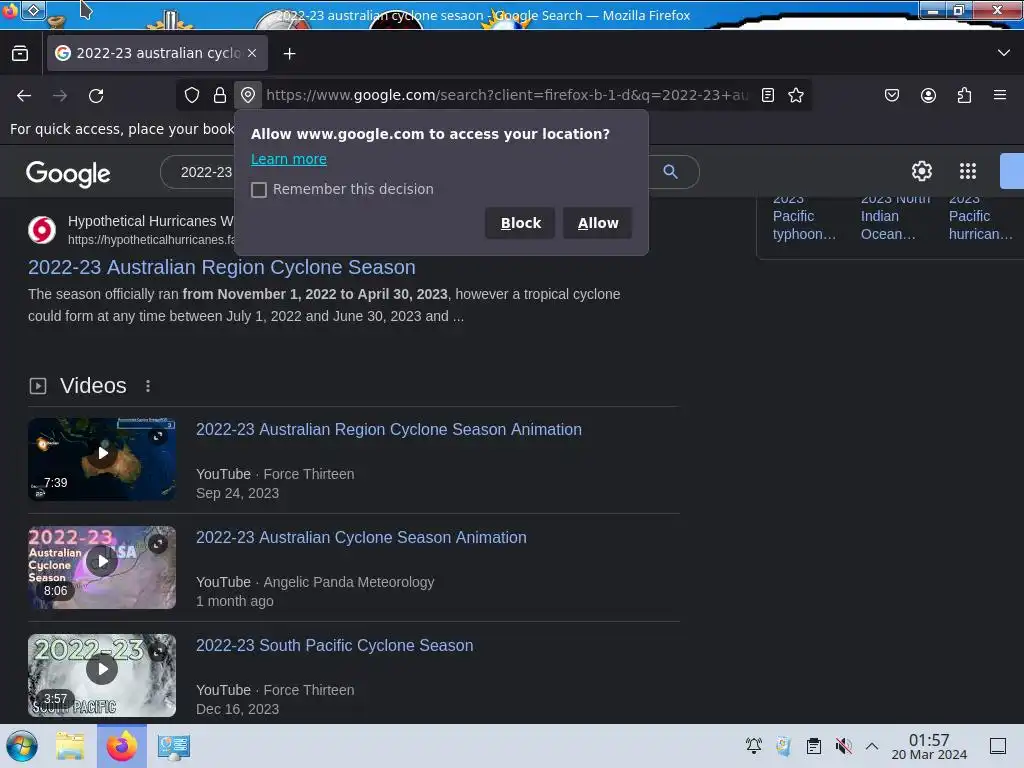This screenshot has width=1024, height=768.
Task: Open the extensions puzzle icon
Action: point(964,95)
